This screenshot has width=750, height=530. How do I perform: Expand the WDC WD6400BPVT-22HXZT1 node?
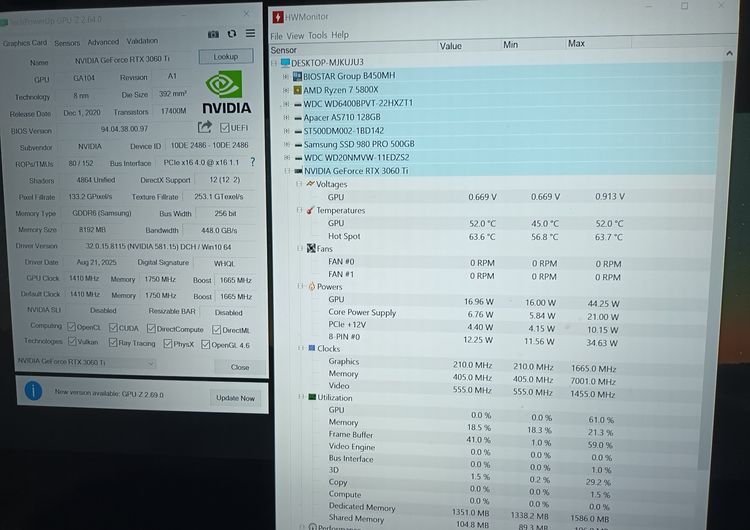coord(286,104)
